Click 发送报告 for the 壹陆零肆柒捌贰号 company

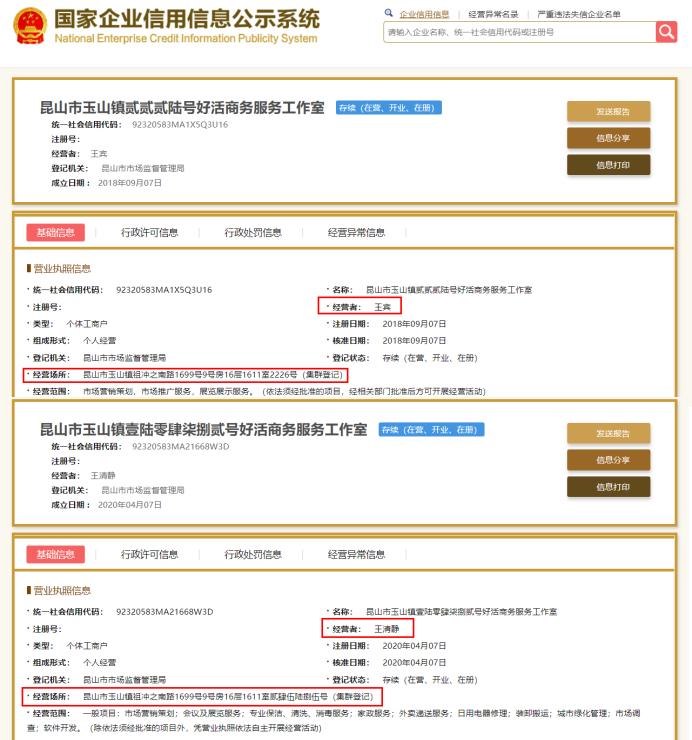[608, 433]
